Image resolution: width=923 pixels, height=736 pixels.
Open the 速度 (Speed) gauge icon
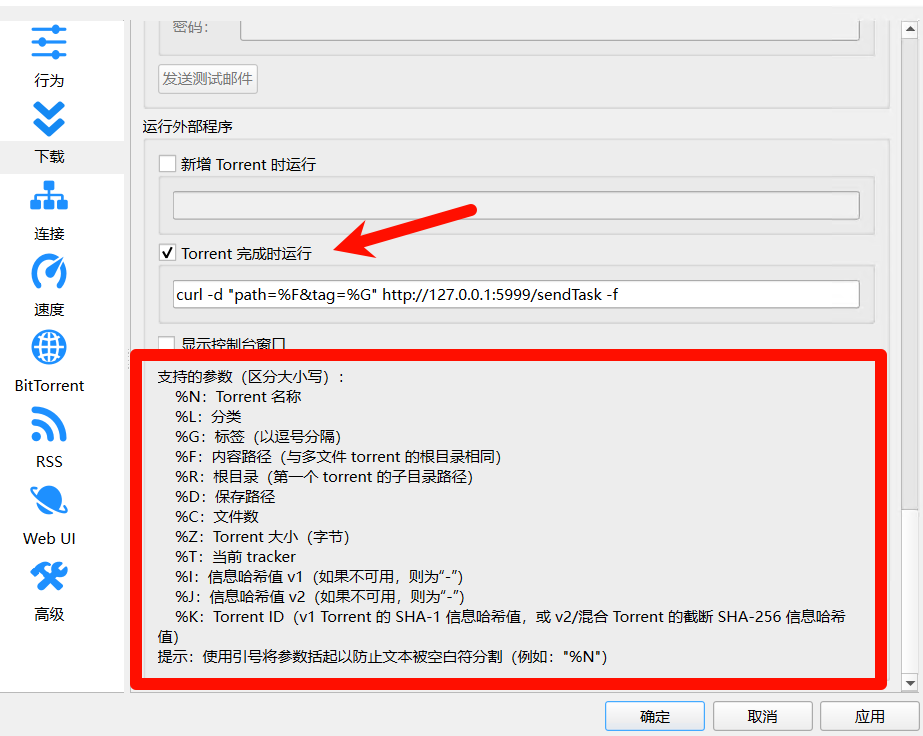click(49, 271)
